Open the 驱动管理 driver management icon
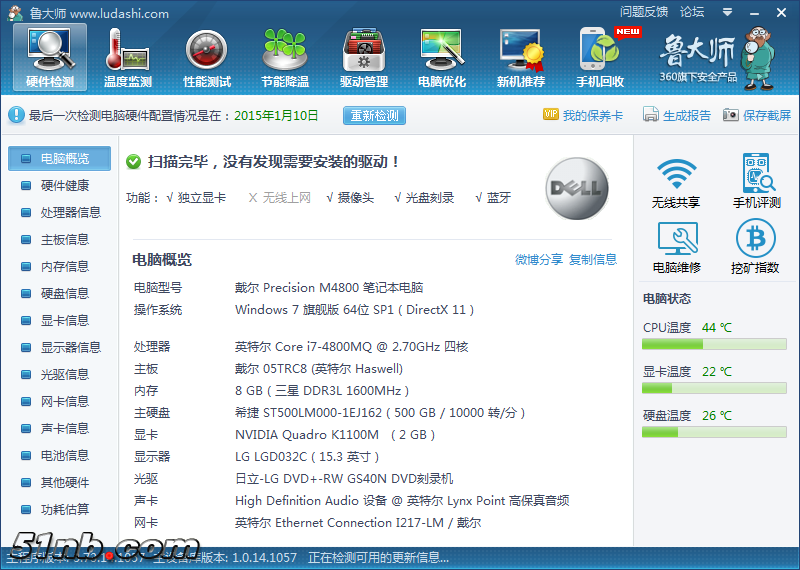The image size is (800, 570). [364, 57]
